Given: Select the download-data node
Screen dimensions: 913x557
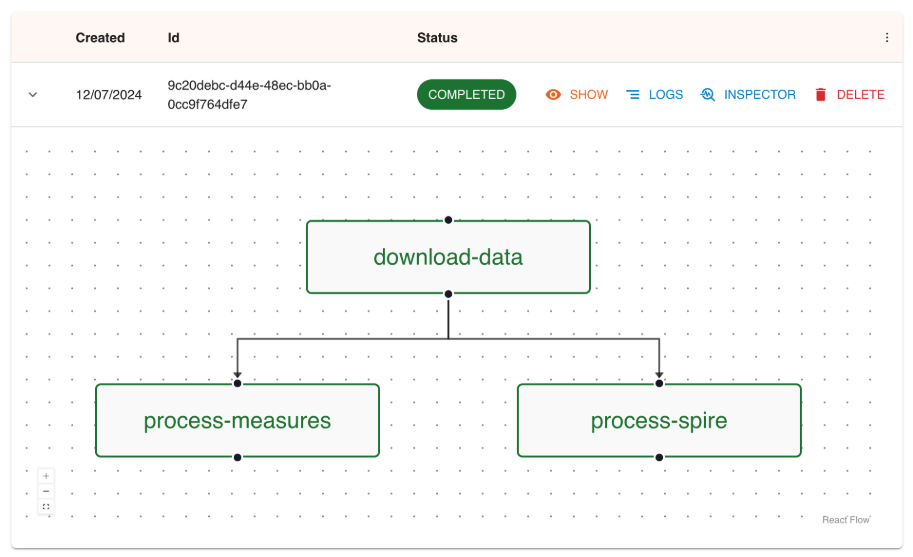Looking at the screenshot, I should (448, 257).
